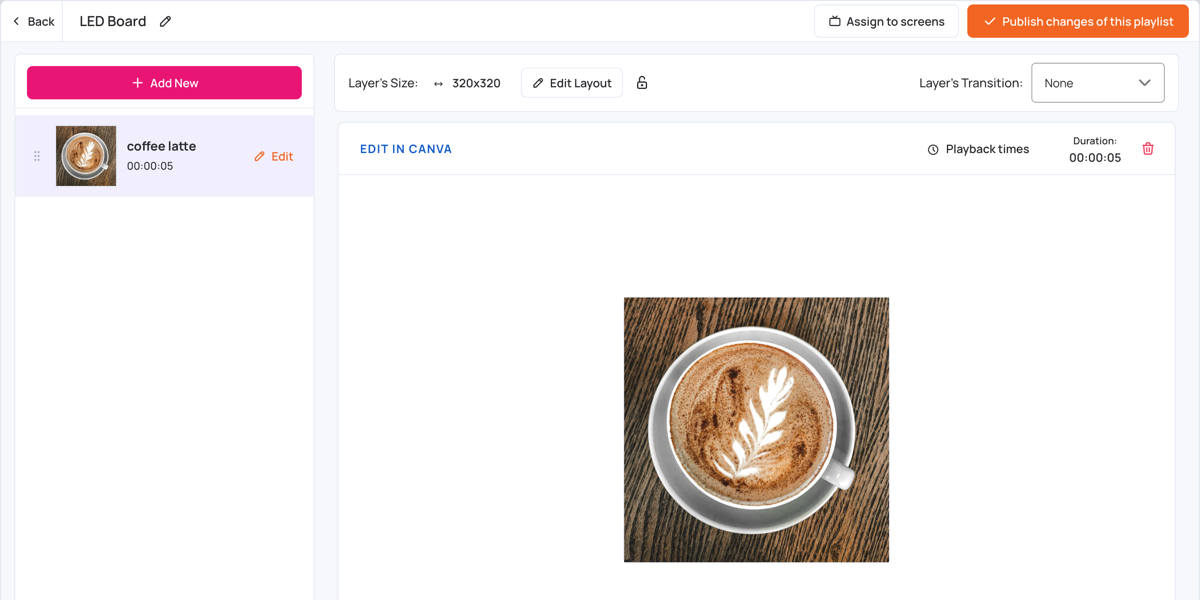Open Playback times settings
Screen dimensions: 1200x600
click(x=978, y=149)
